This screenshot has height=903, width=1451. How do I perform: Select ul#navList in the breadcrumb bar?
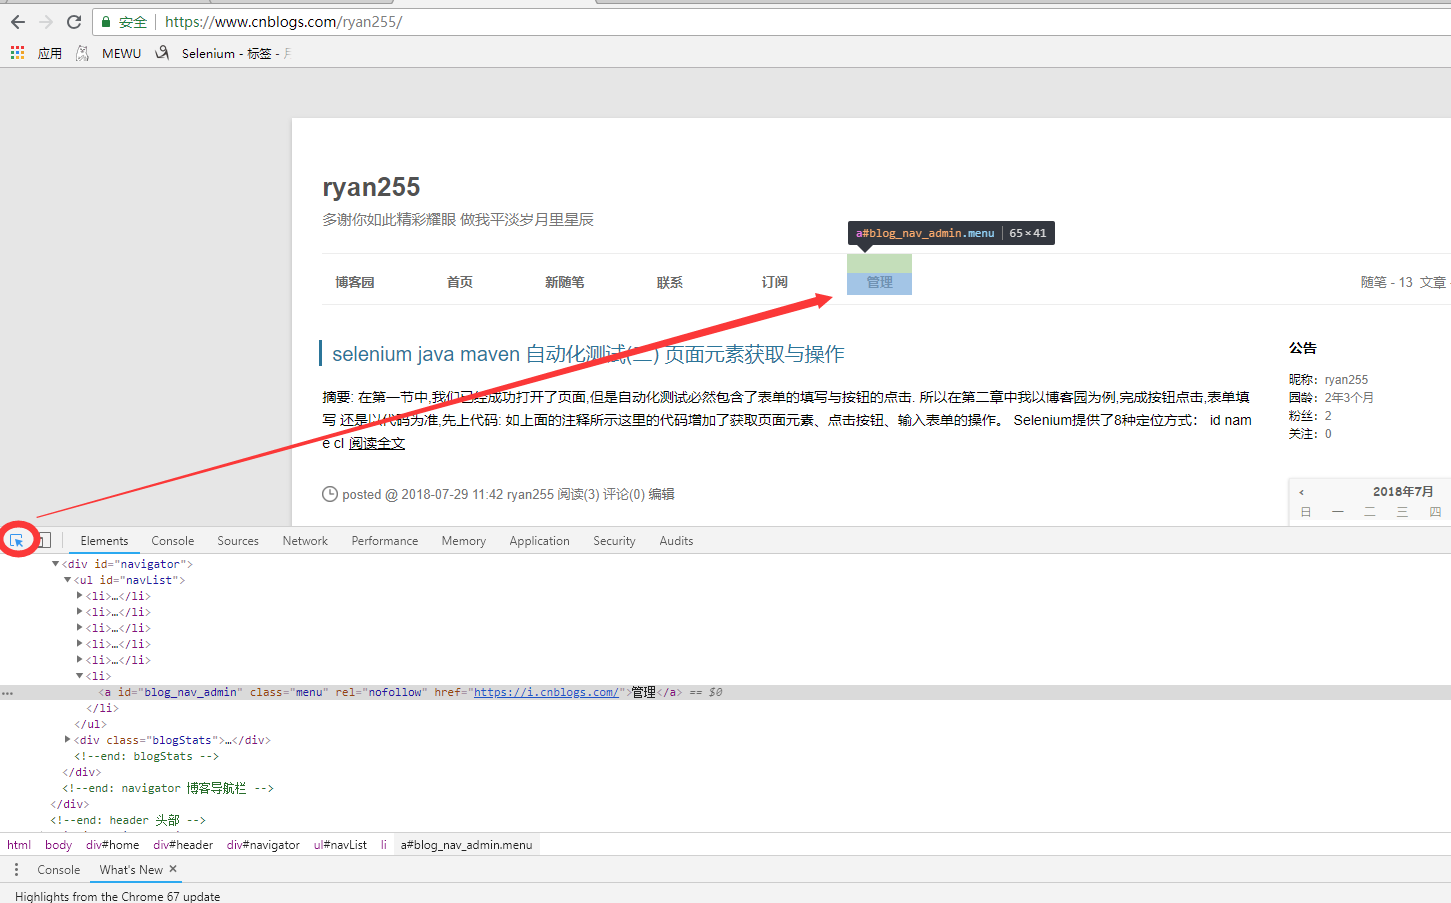340,845
